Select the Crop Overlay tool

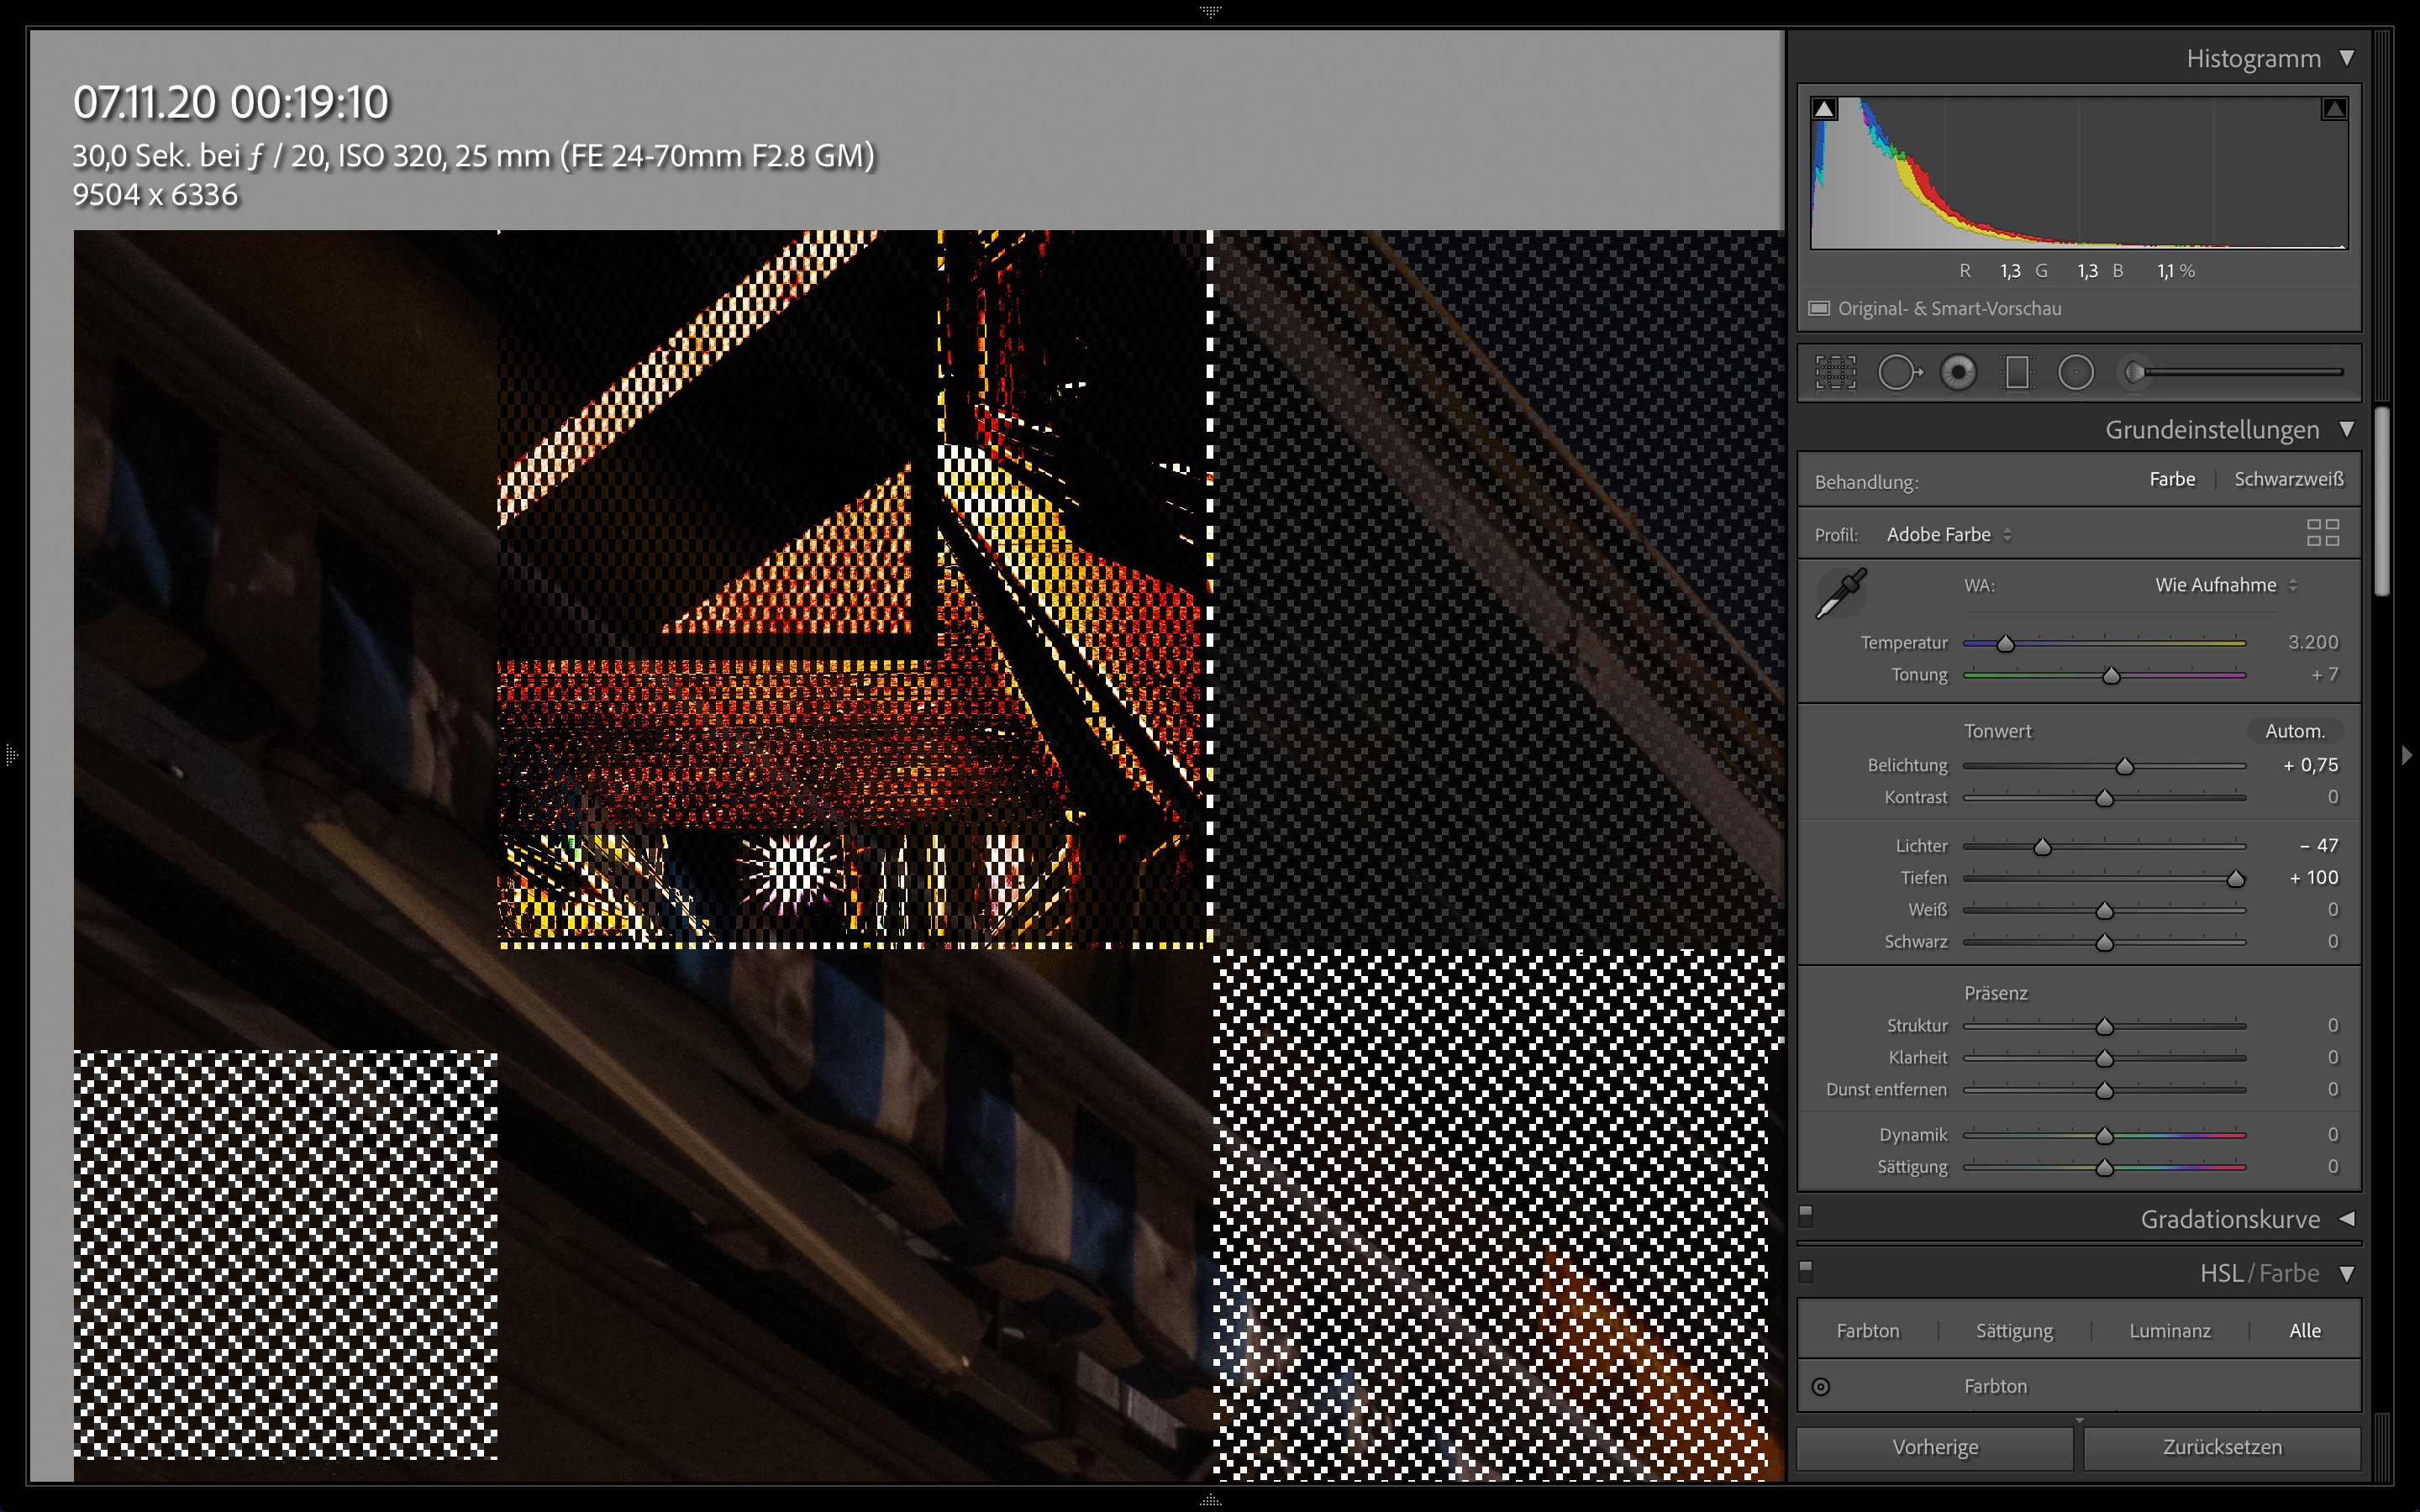coord(1835,373)
